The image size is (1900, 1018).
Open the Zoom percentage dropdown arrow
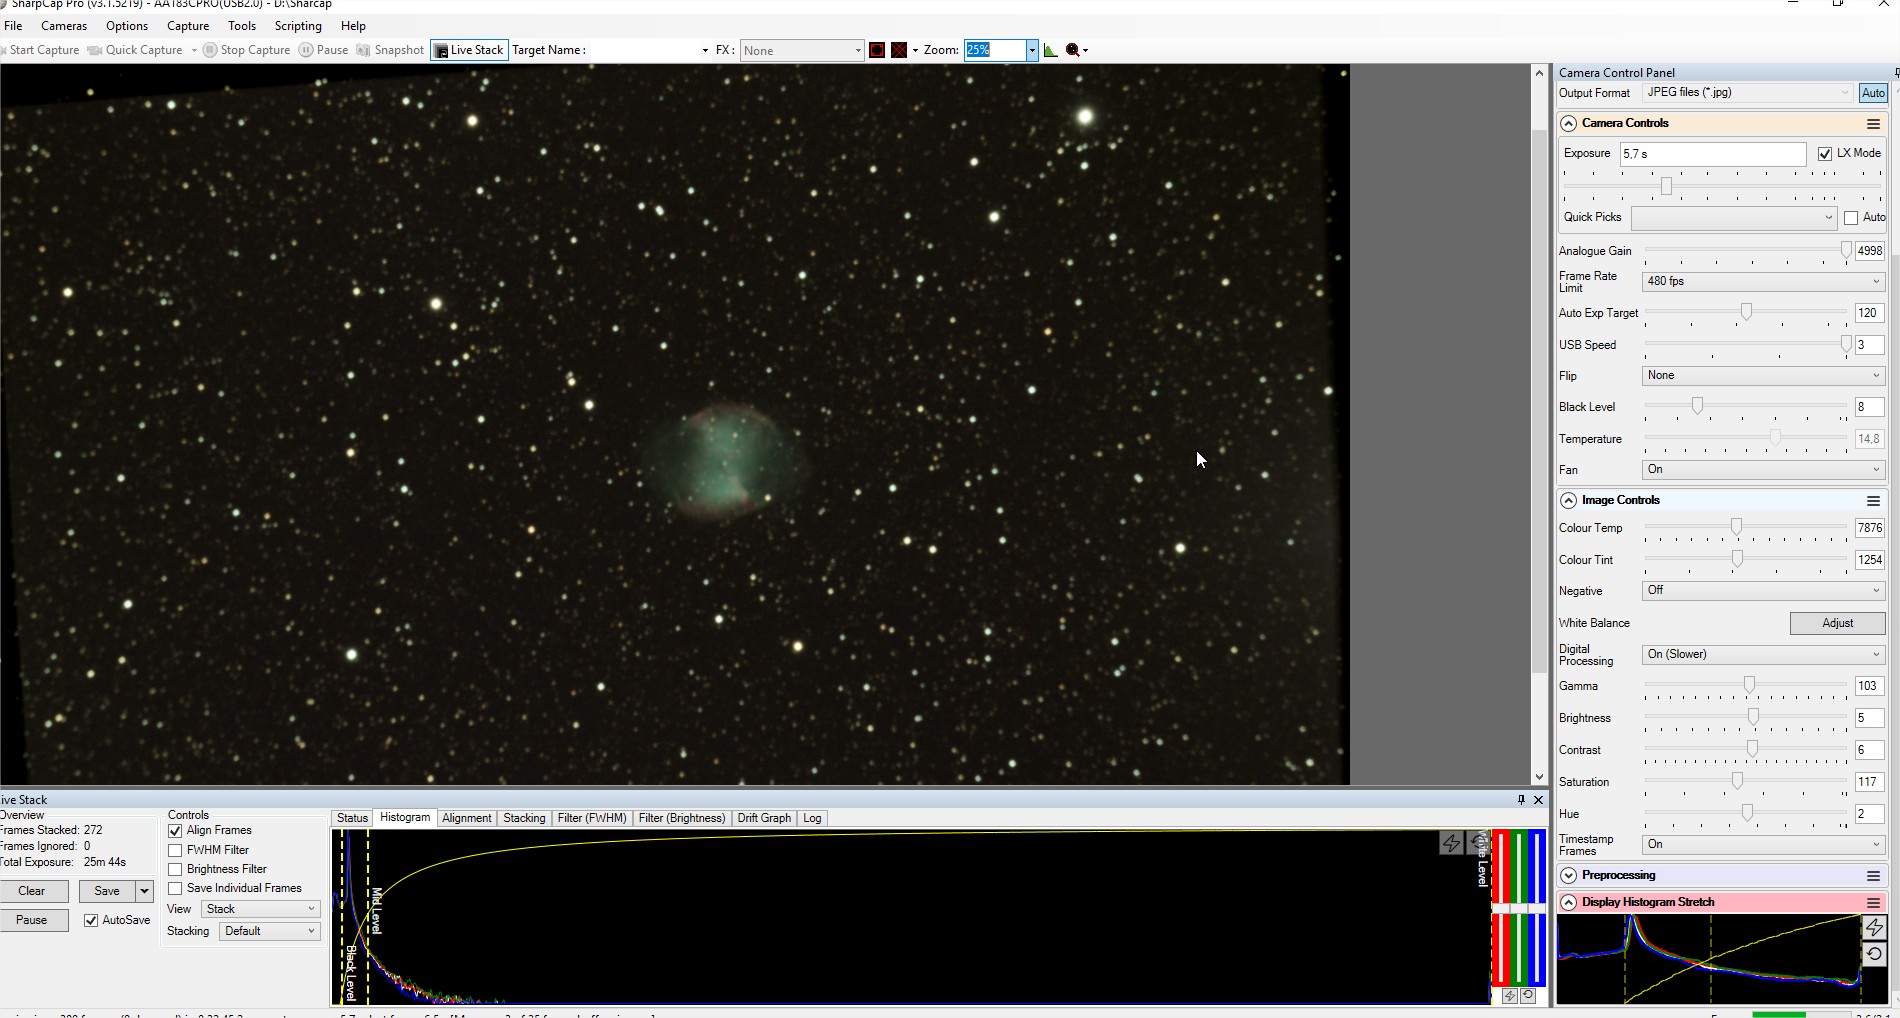1032,50
